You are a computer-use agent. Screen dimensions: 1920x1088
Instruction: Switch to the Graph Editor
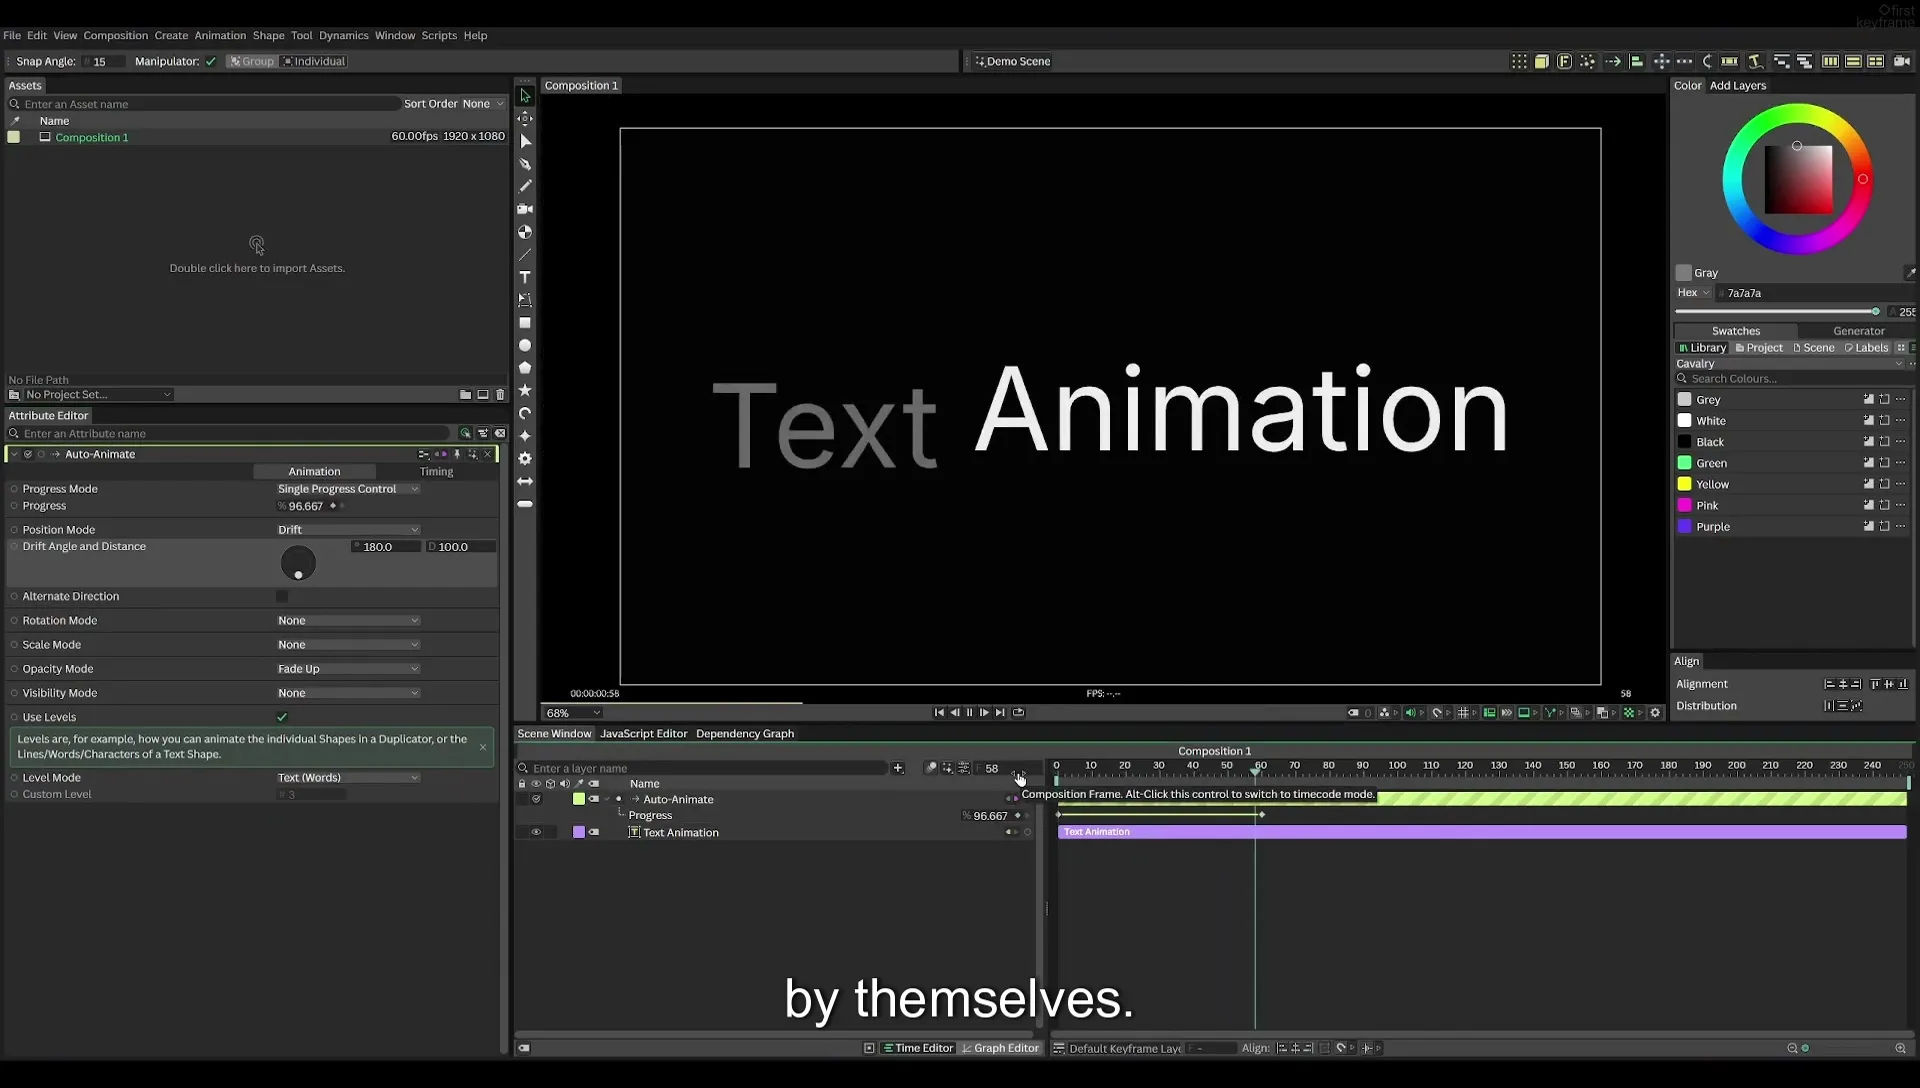[1000, 1048]
